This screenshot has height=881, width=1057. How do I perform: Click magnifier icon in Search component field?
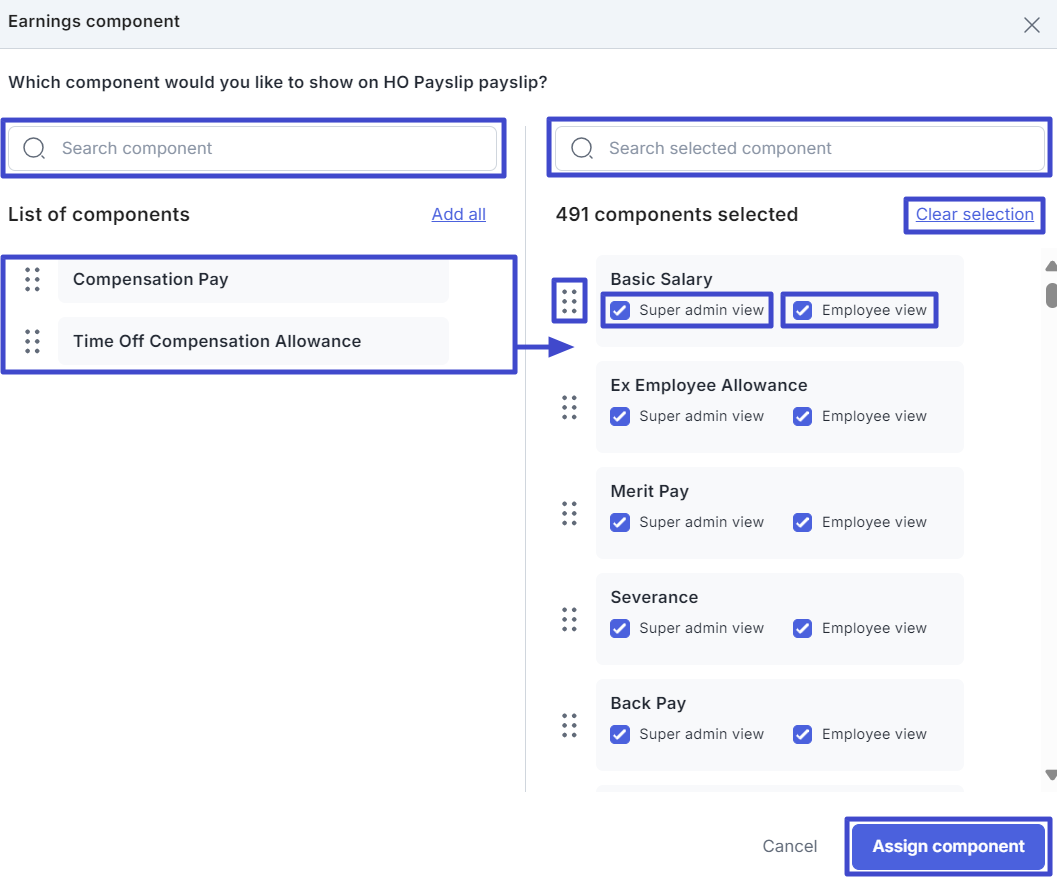tap(34, 148)
